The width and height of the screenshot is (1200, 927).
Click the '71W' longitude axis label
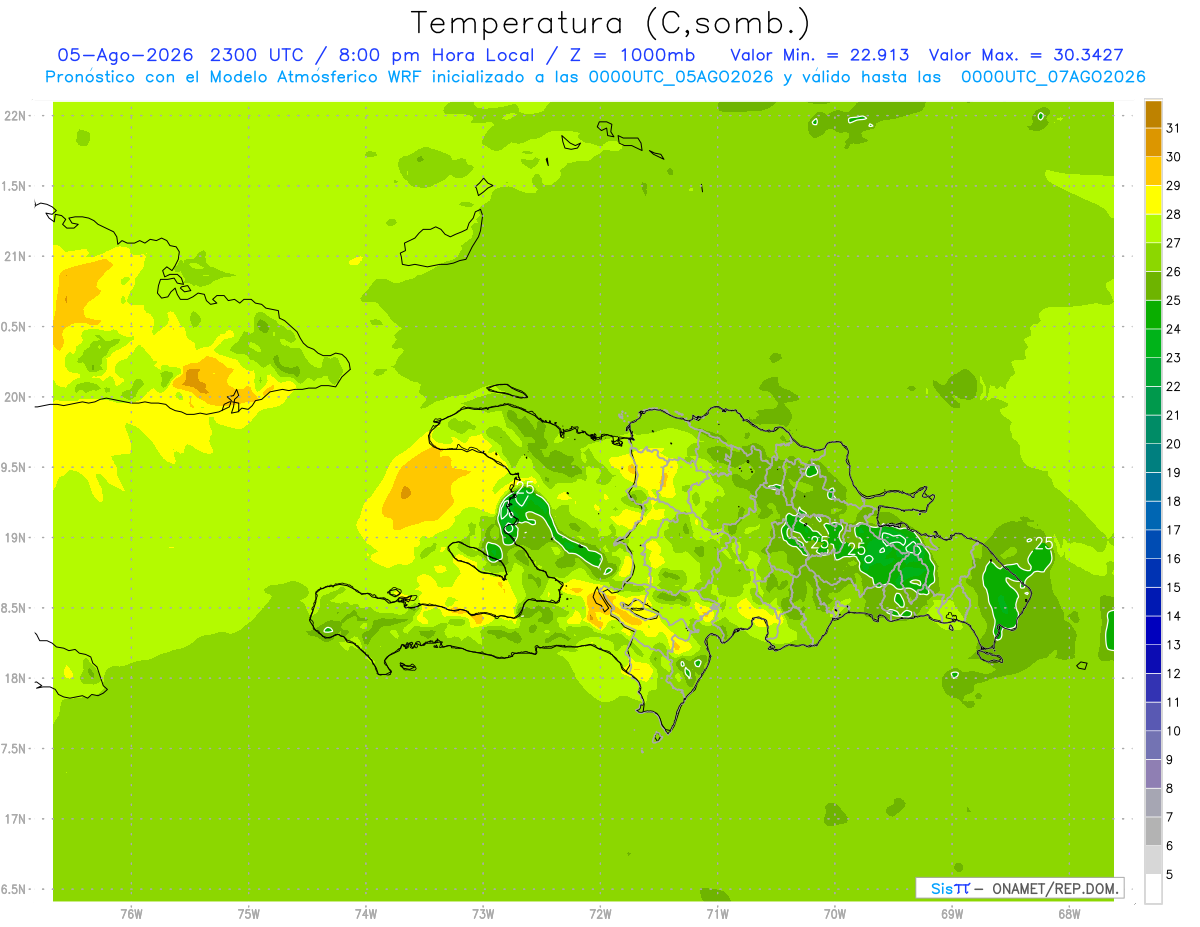tap(717, 914)
